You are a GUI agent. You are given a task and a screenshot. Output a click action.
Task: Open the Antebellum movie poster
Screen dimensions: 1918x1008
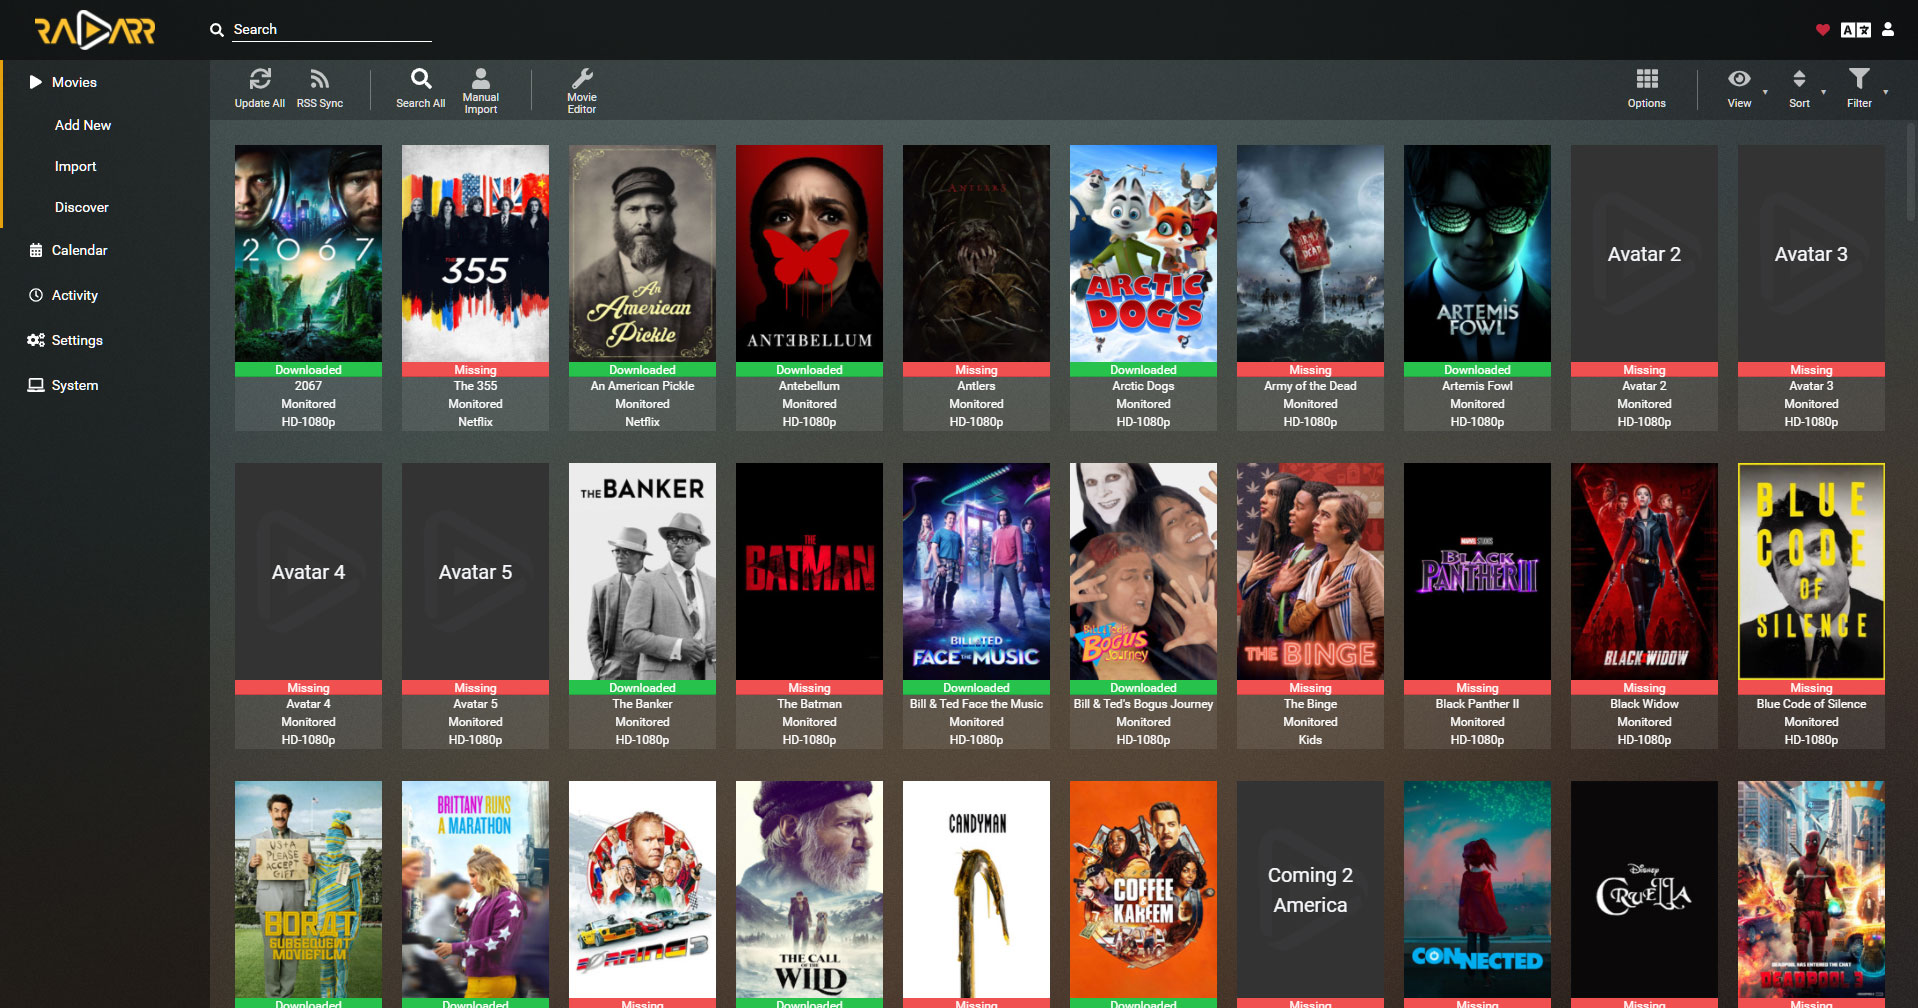tap(809, 253)
